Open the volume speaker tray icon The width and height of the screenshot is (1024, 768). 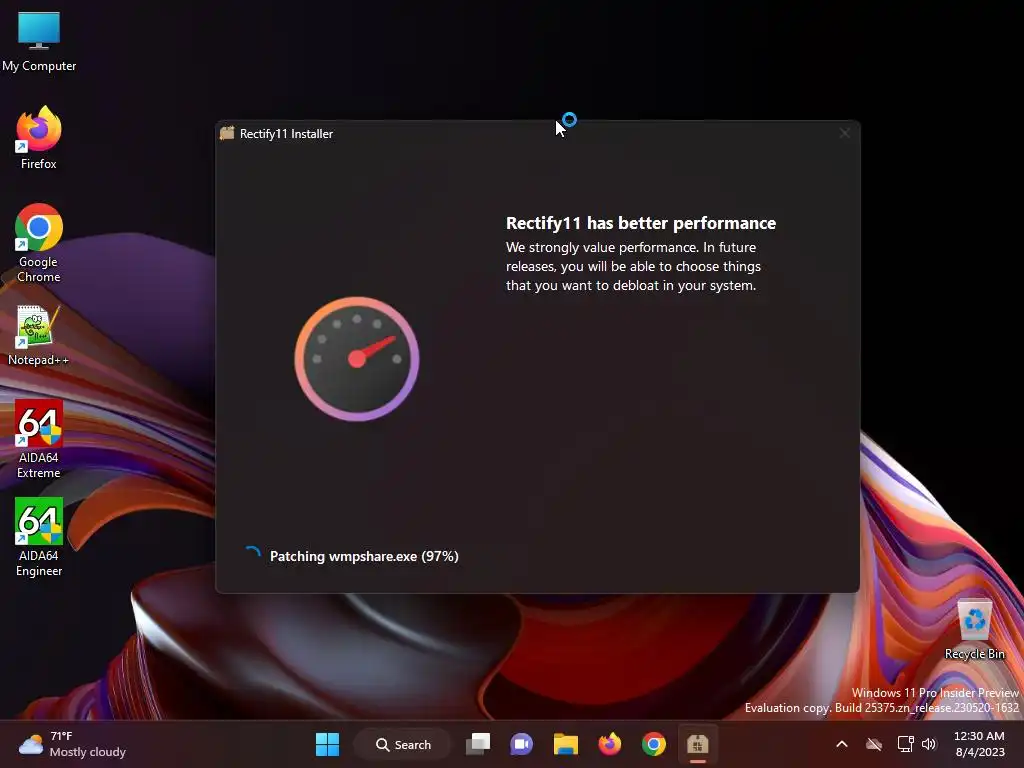pos(929,744)
